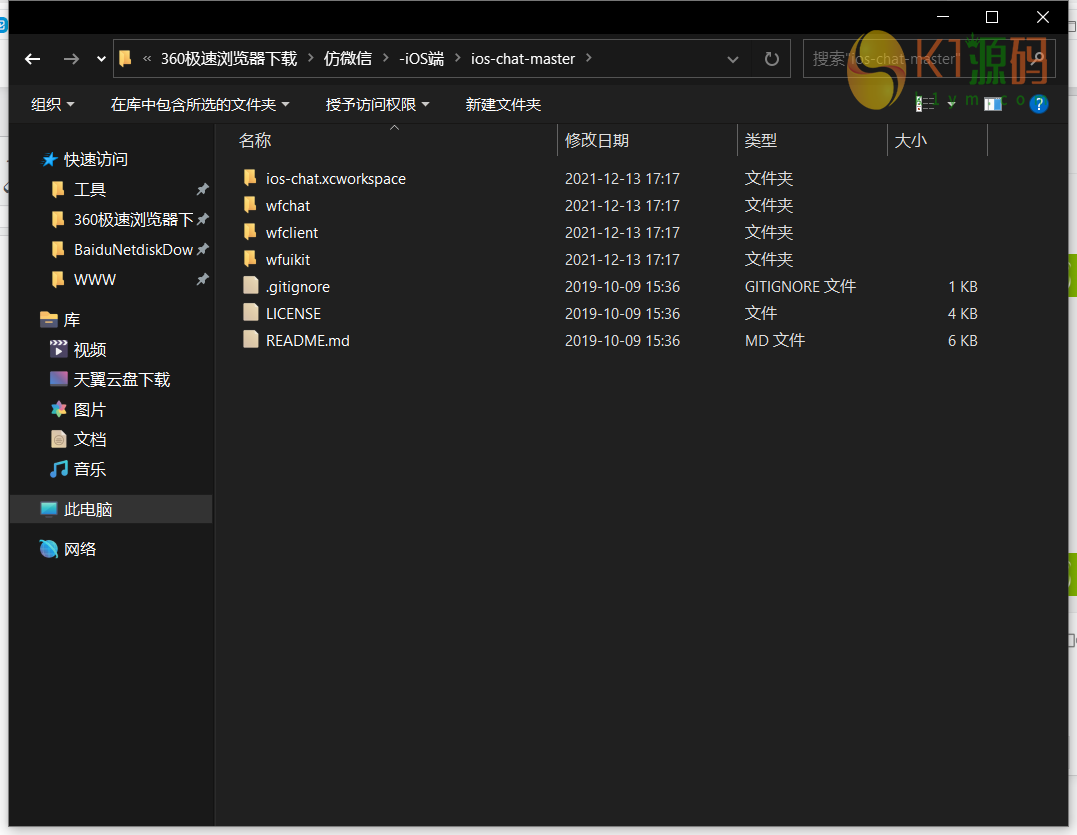Viewport: 1077px width, 835px height.
Task: Toggle the preview pane icon
Action: 993,104
